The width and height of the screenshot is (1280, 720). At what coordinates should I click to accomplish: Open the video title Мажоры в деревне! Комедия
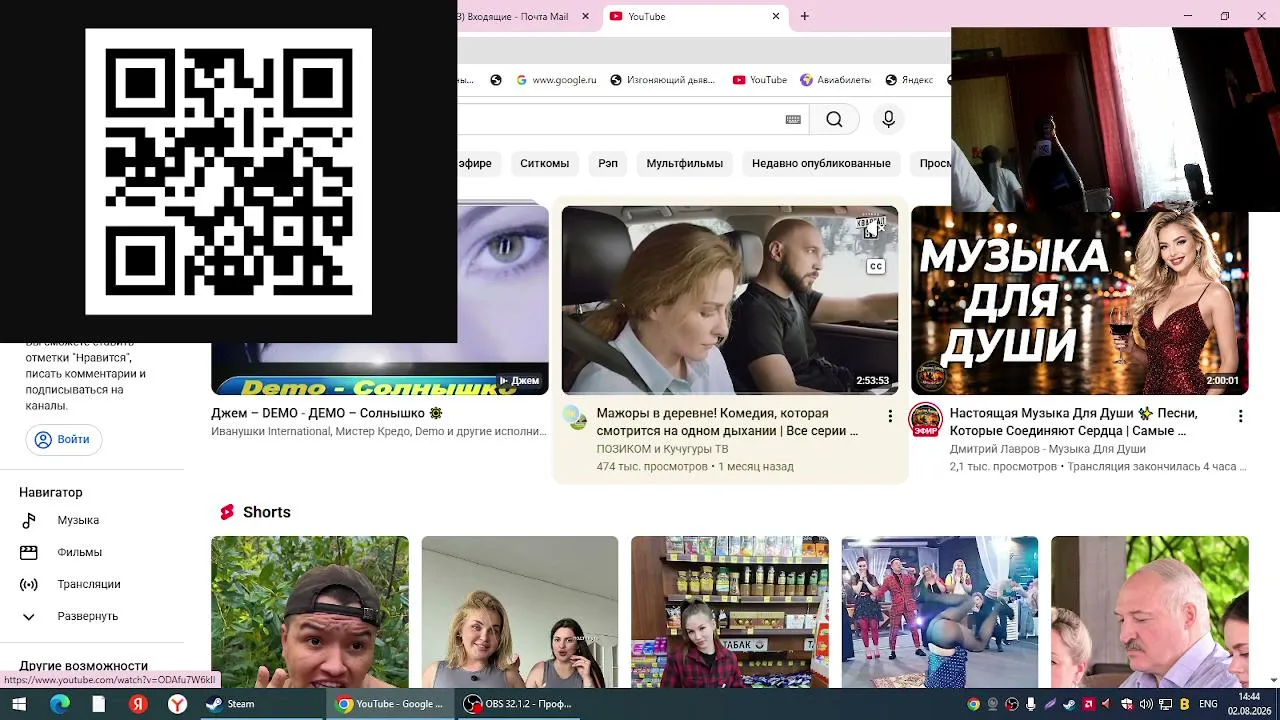[727, 422]
